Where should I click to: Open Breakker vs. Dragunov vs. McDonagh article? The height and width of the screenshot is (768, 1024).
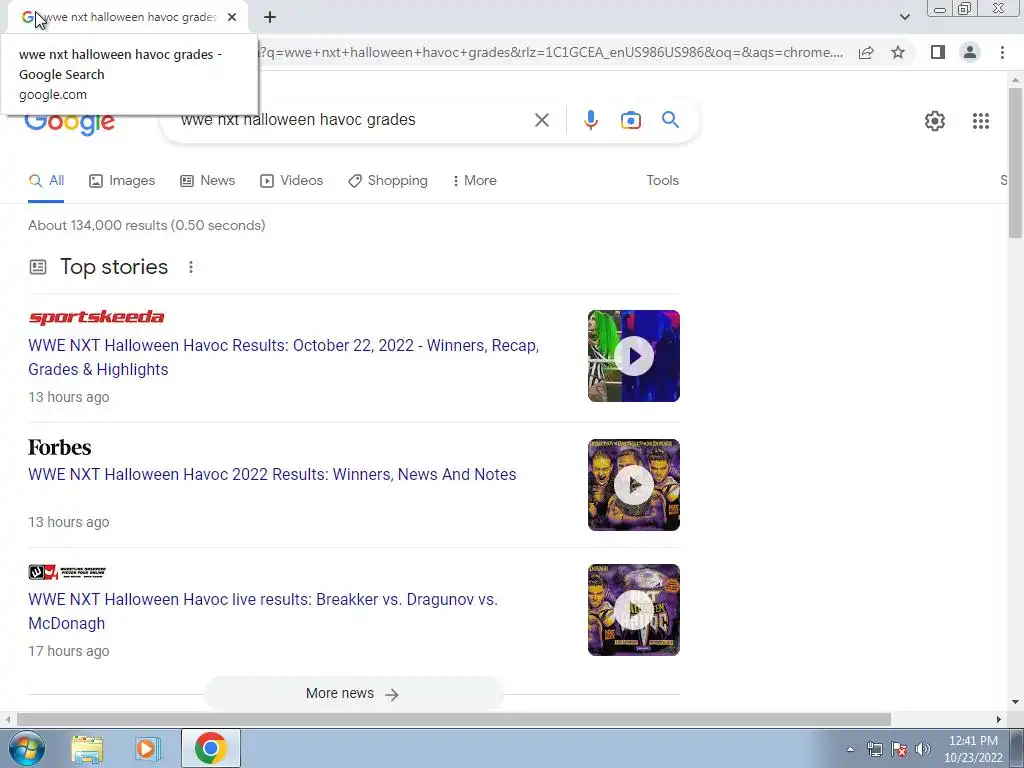[x=263, y=611]
